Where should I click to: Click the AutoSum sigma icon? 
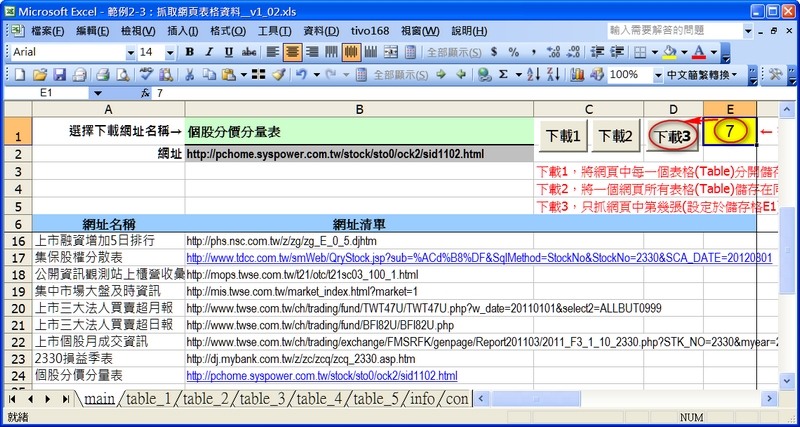pyautogui.click(x=504, y=76)
